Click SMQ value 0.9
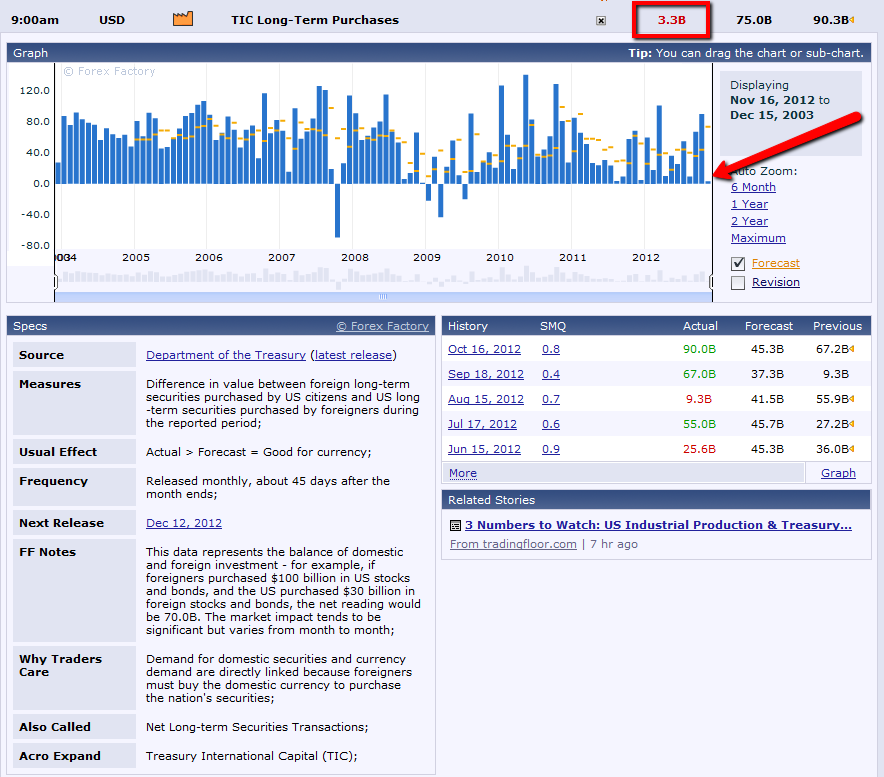 tap(551, 449)
